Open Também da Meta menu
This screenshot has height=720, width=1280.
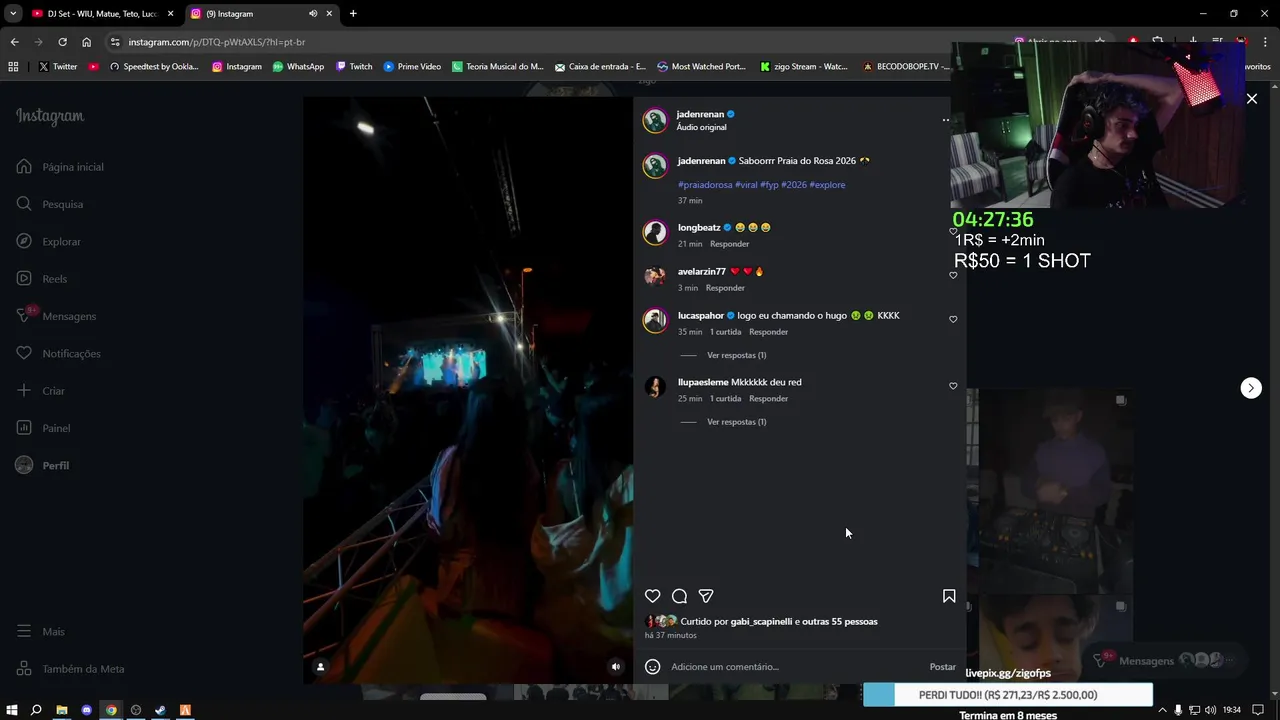(x=70, y=669)
